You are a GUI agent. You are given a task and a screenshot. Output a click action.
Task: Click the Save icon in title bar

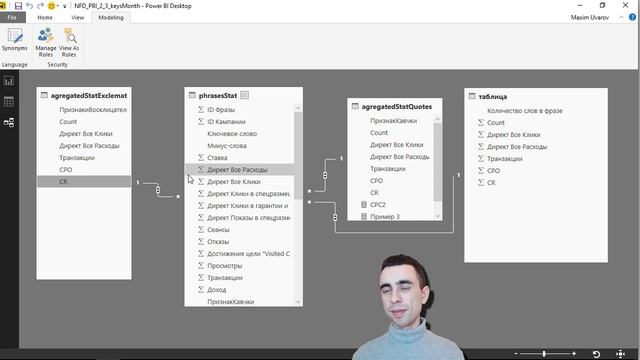18,6
